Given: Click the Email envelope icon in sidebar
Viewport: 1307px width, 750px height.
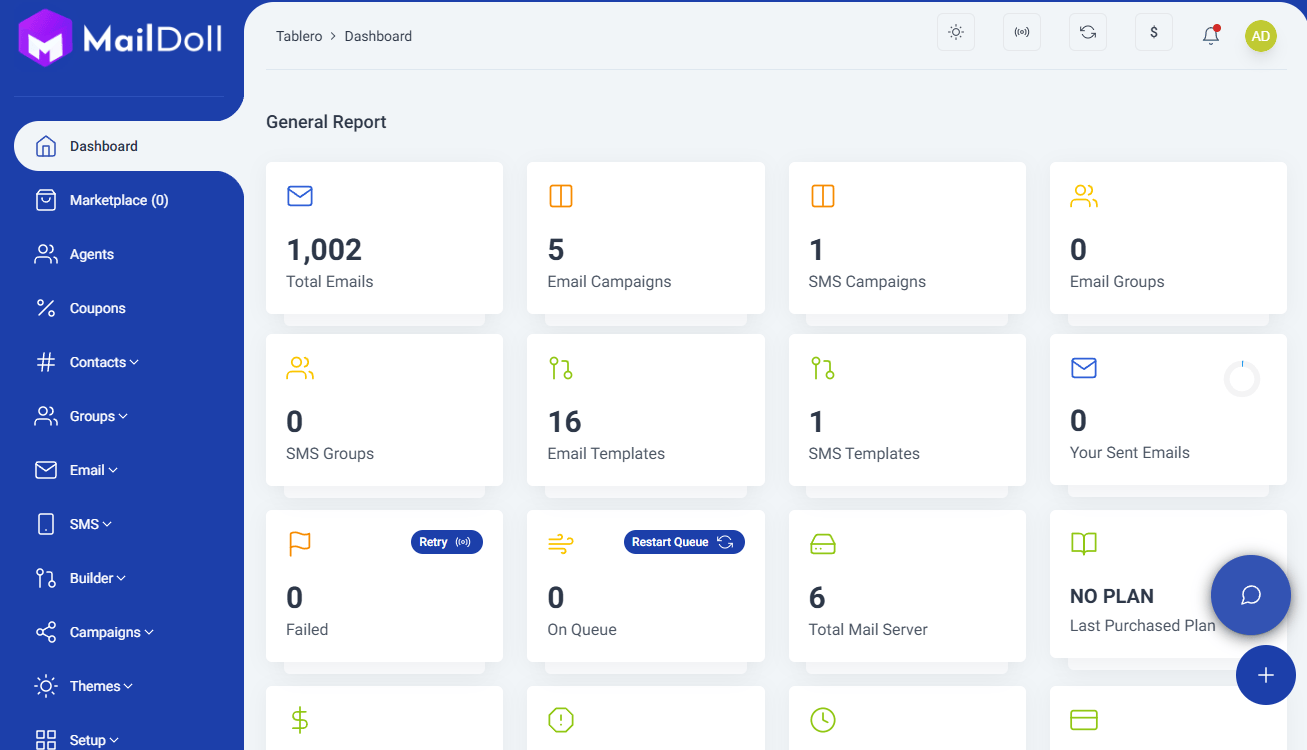Looking at the screenshot, I should [46, 470].
